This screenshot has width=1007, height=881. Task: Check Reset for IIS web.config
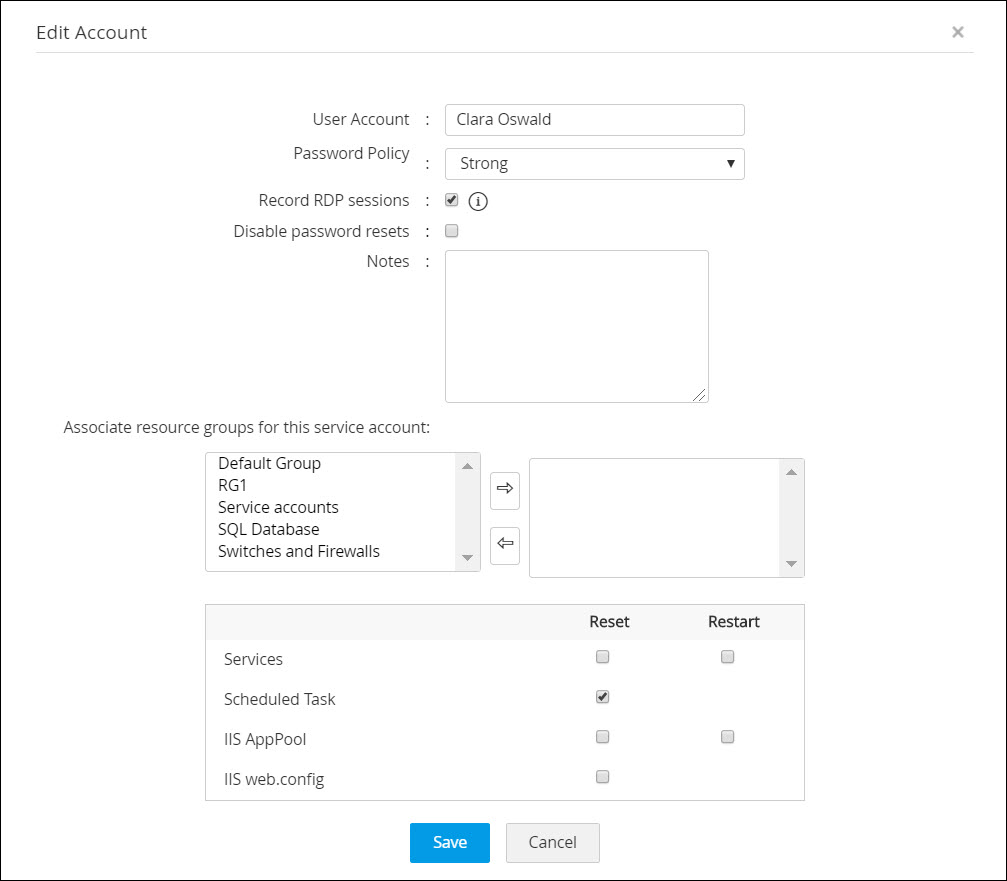point(602,777)
